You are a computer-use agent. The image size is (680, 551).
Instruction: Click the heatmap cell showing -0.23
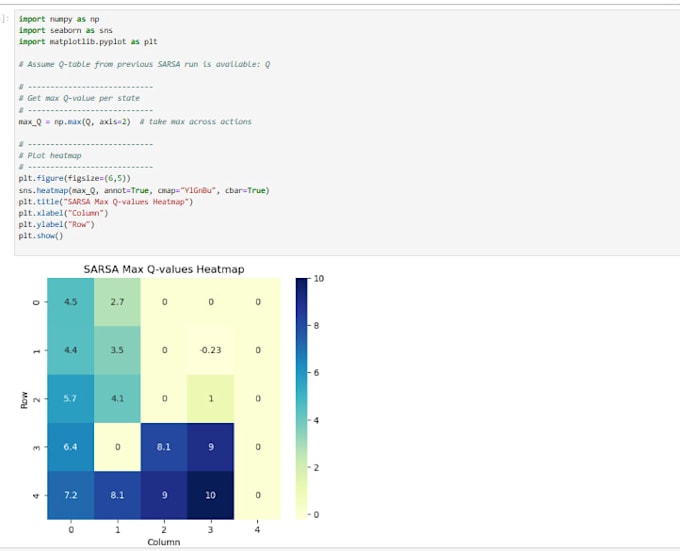[210, 350]
